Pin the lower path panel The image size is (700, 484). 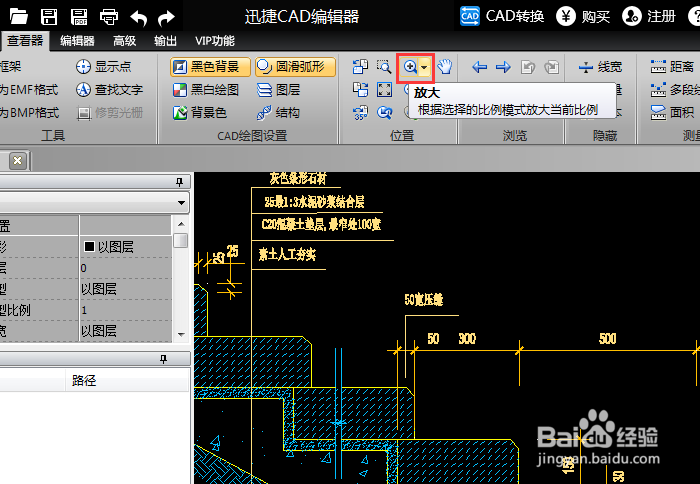[163, 359]
